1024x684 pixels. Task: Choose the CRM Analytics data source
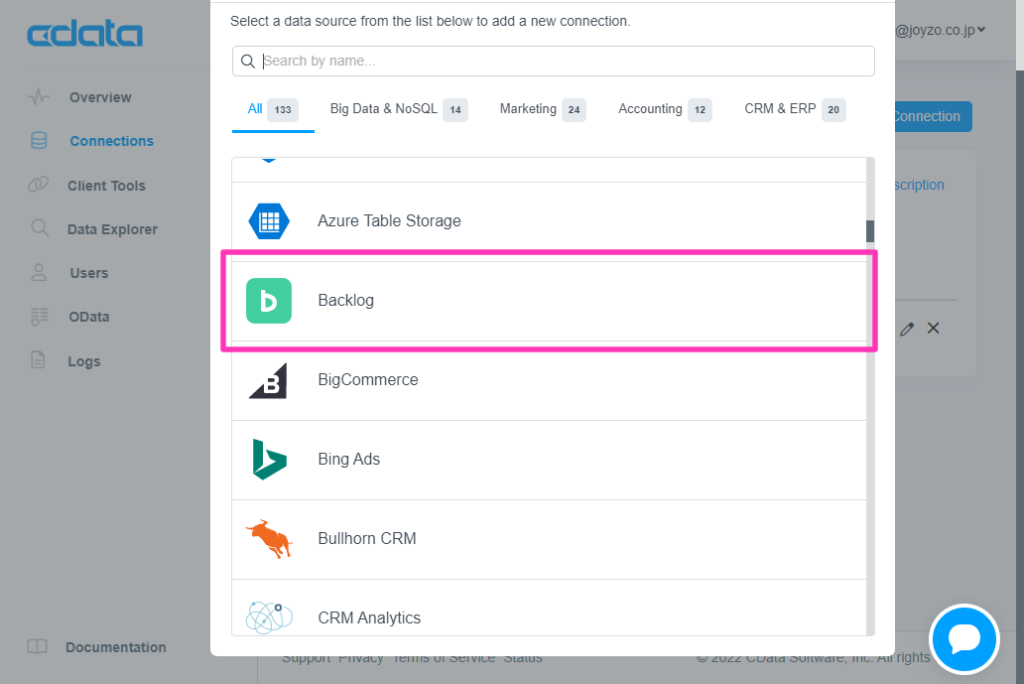click(x=549, y=608)
